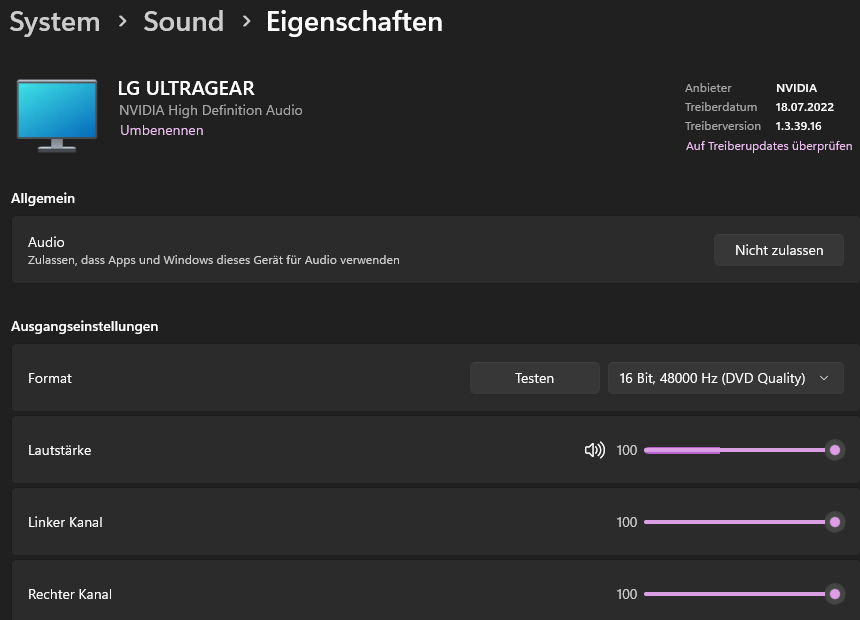Viewport: 860px width, 620px height.
Task: Click the driver version number 1.3.39.16
Action: (x=798, y=126)
